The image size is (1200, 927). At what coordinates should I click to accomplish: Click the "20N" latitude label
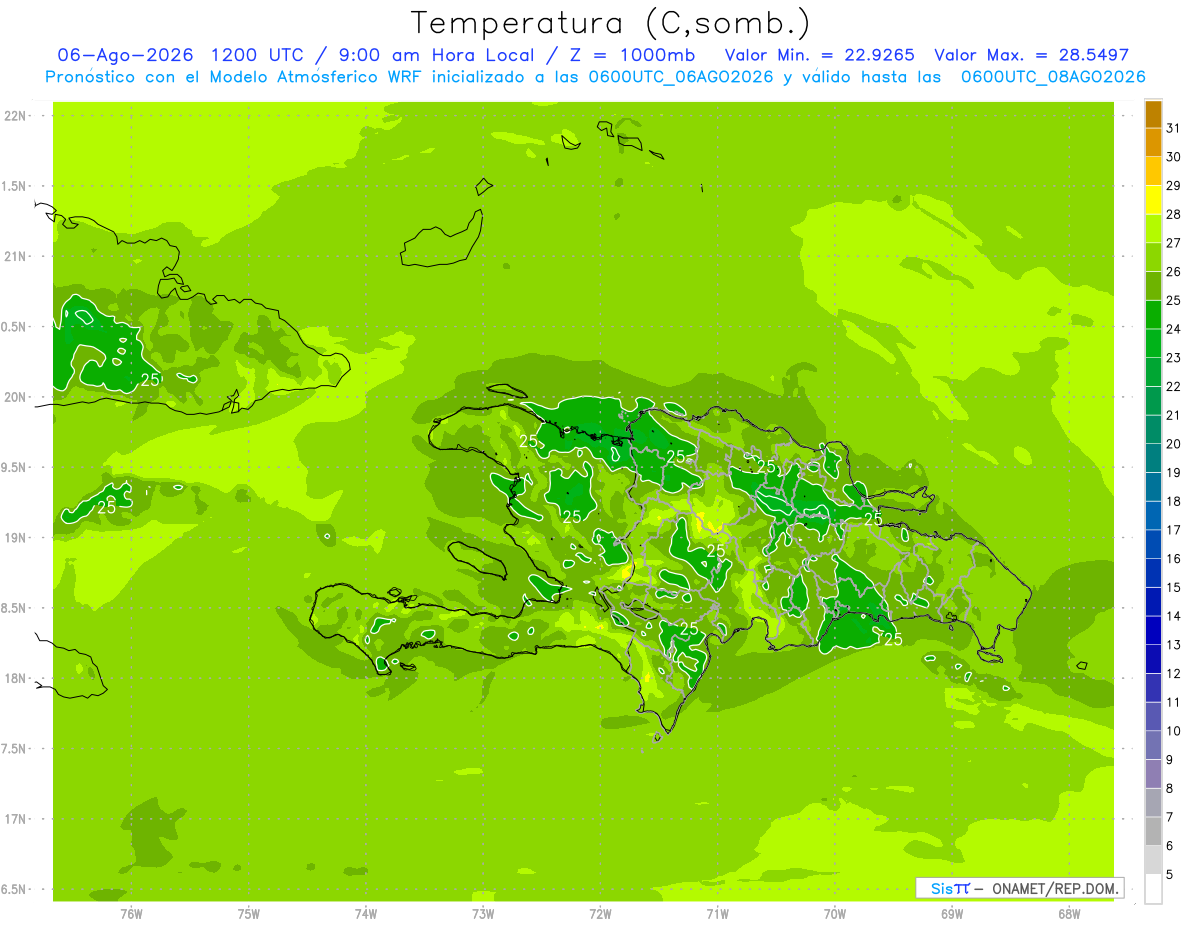pyautogui.click(x=15, y=397)
